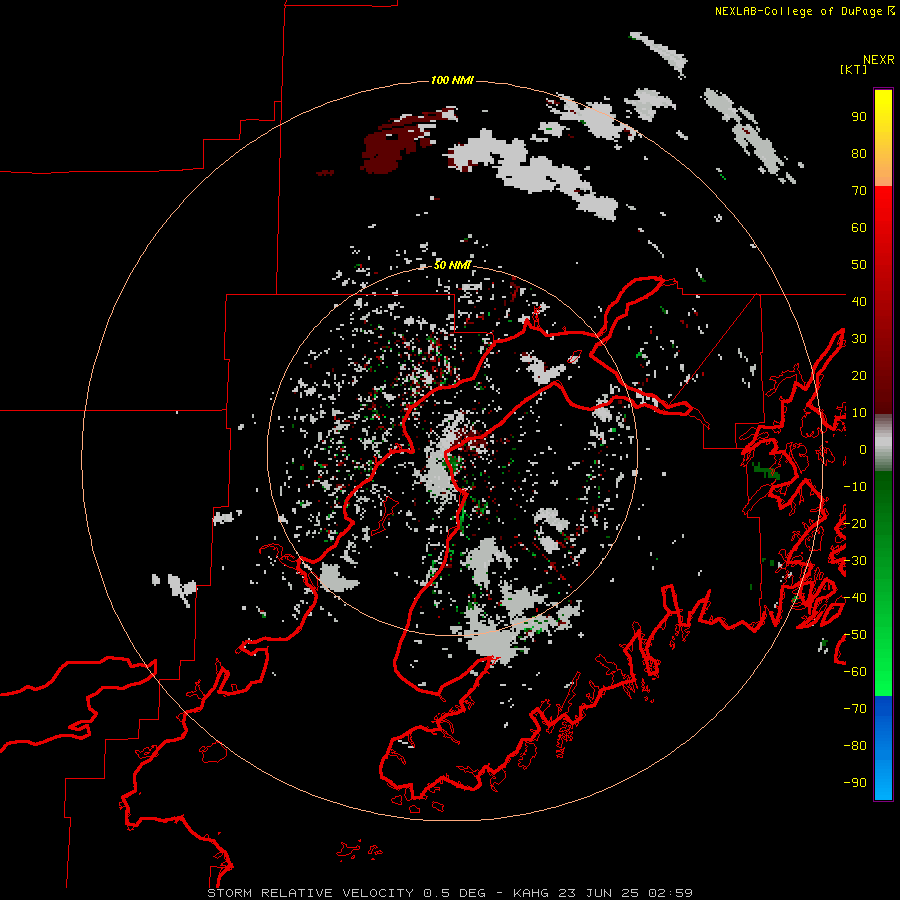Click the -10 value on velocity scale

(x=855, y=487)
